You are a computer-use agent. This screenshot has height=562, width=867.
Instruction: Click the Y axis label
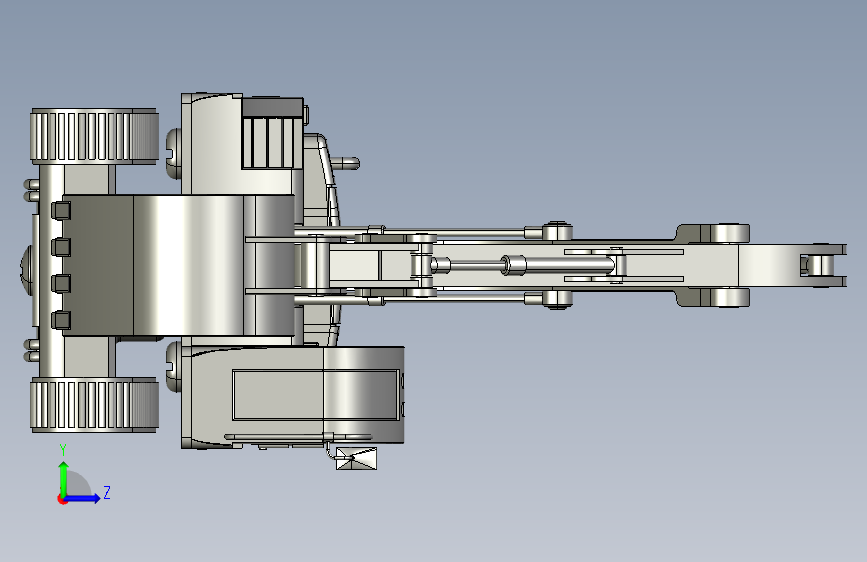(x=63, y=450)
